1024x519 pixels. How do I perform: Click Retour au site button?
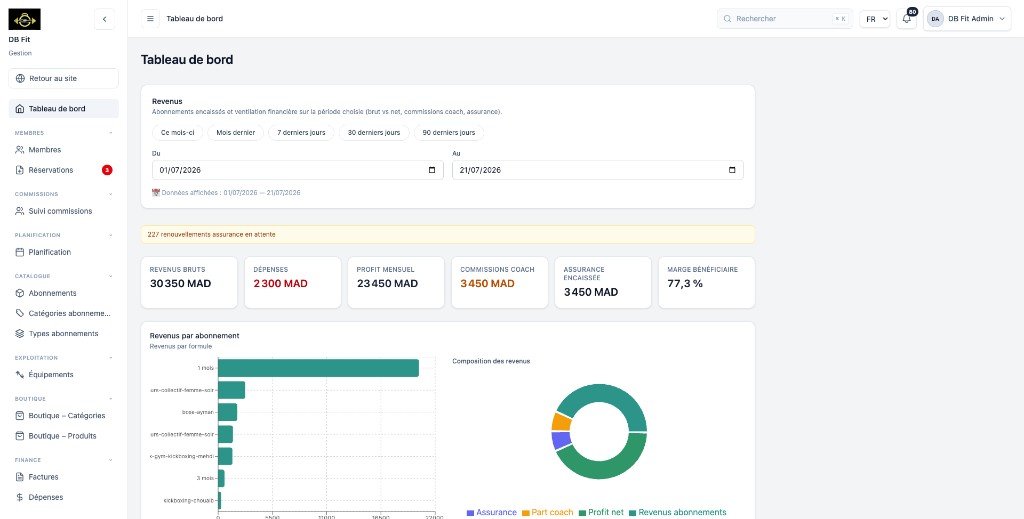click(x=63, y=78)
